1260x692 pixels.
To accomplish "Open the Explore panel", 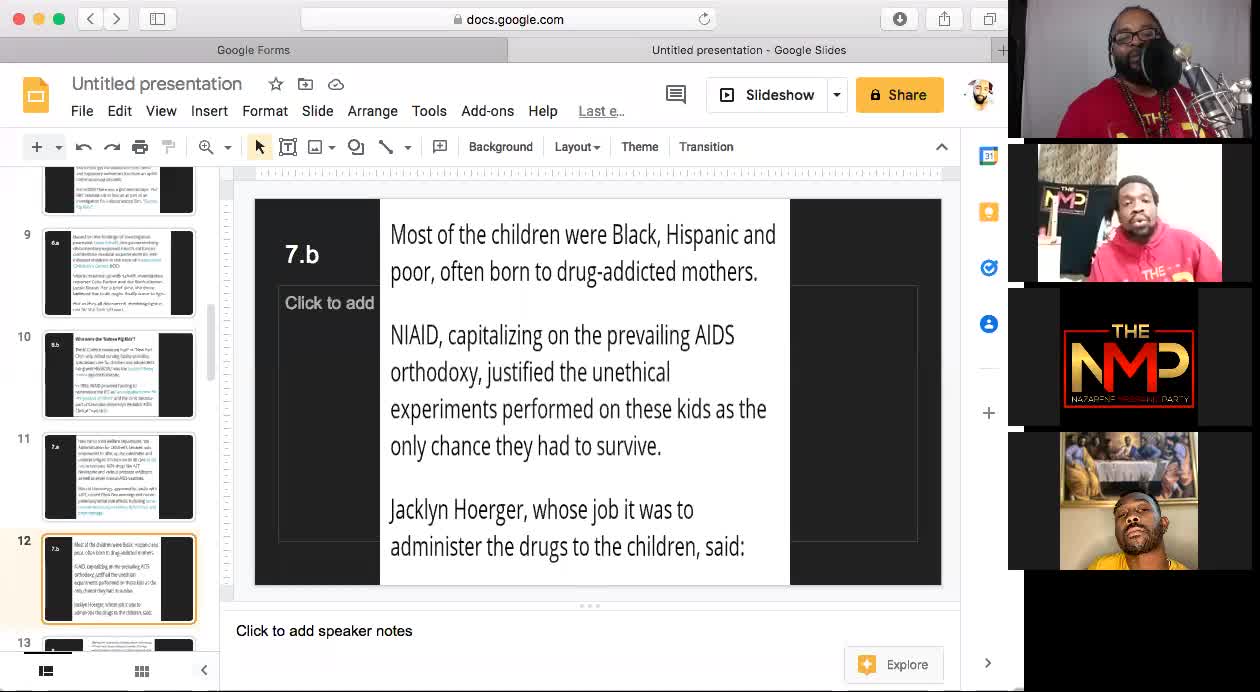I will click(894, 665).
